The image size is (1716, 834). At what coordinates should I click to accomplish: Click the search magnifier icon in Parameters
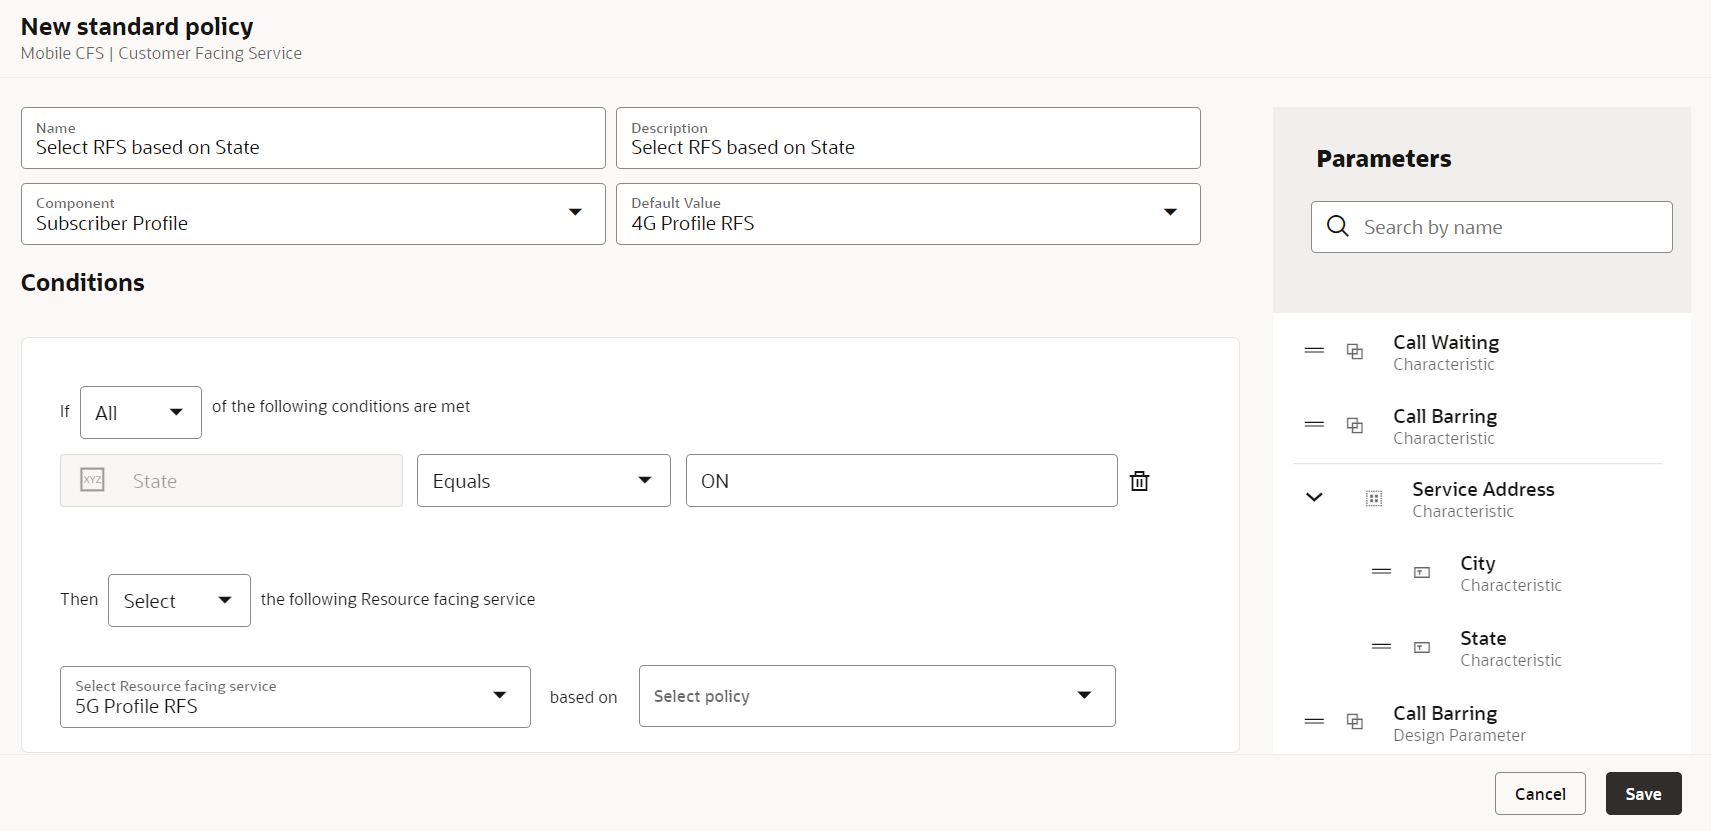pos(1337,227)
